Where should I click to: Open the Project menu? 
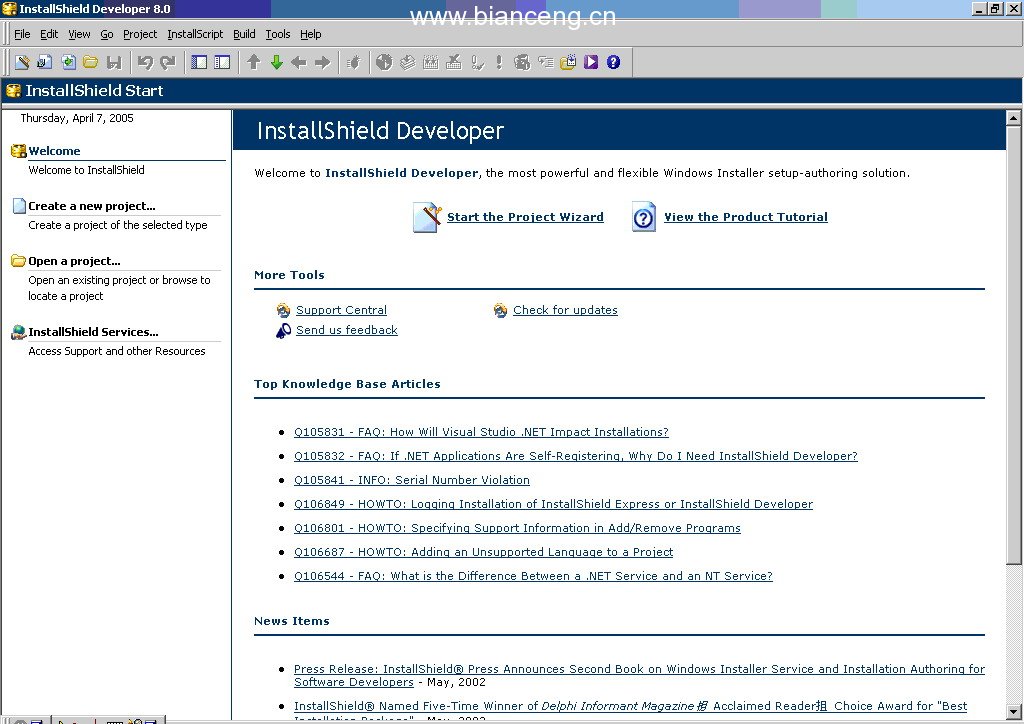[x=140, y=34]
